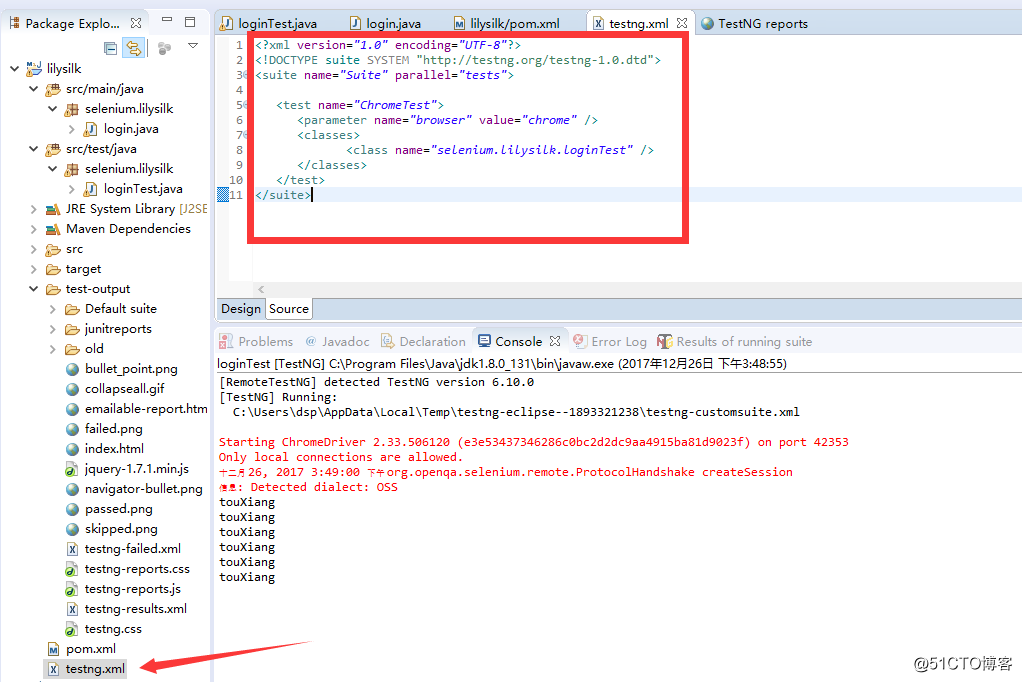Switch to Design view of XML editor

click(241, 309)
